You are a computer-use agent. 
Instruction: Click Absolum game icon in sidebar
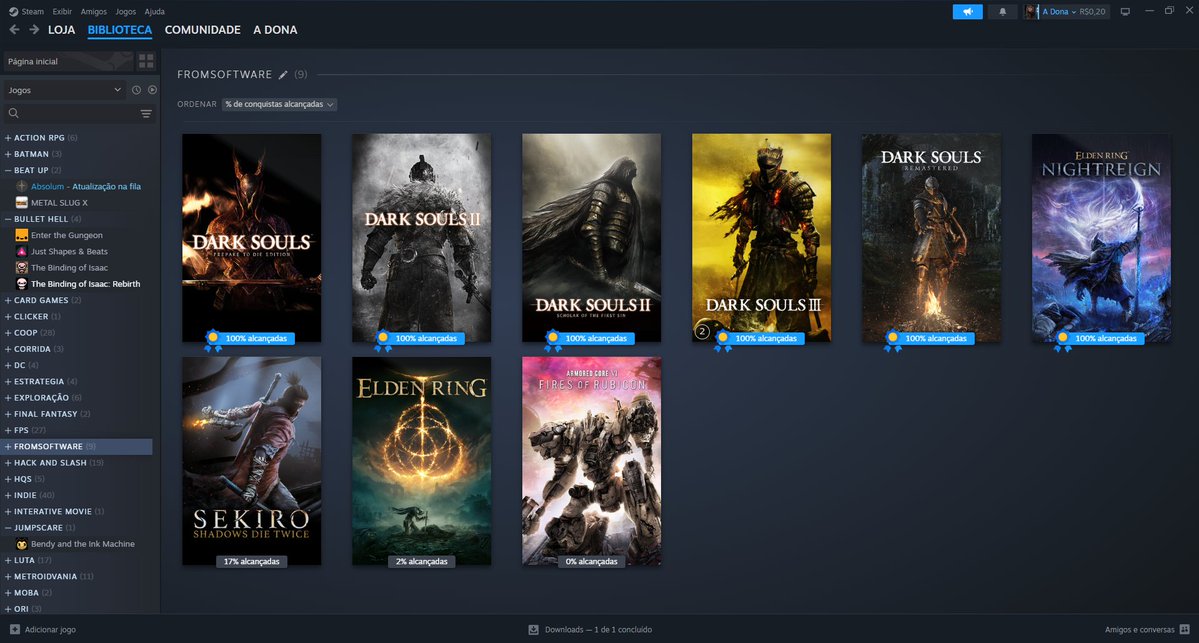tap(21, 186)
